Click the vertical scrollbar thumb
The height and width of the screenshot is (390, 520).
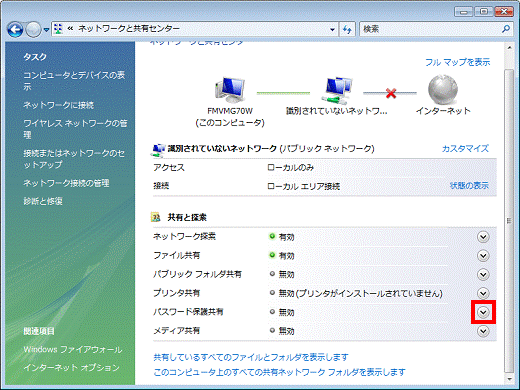click(x=509, y=221)
